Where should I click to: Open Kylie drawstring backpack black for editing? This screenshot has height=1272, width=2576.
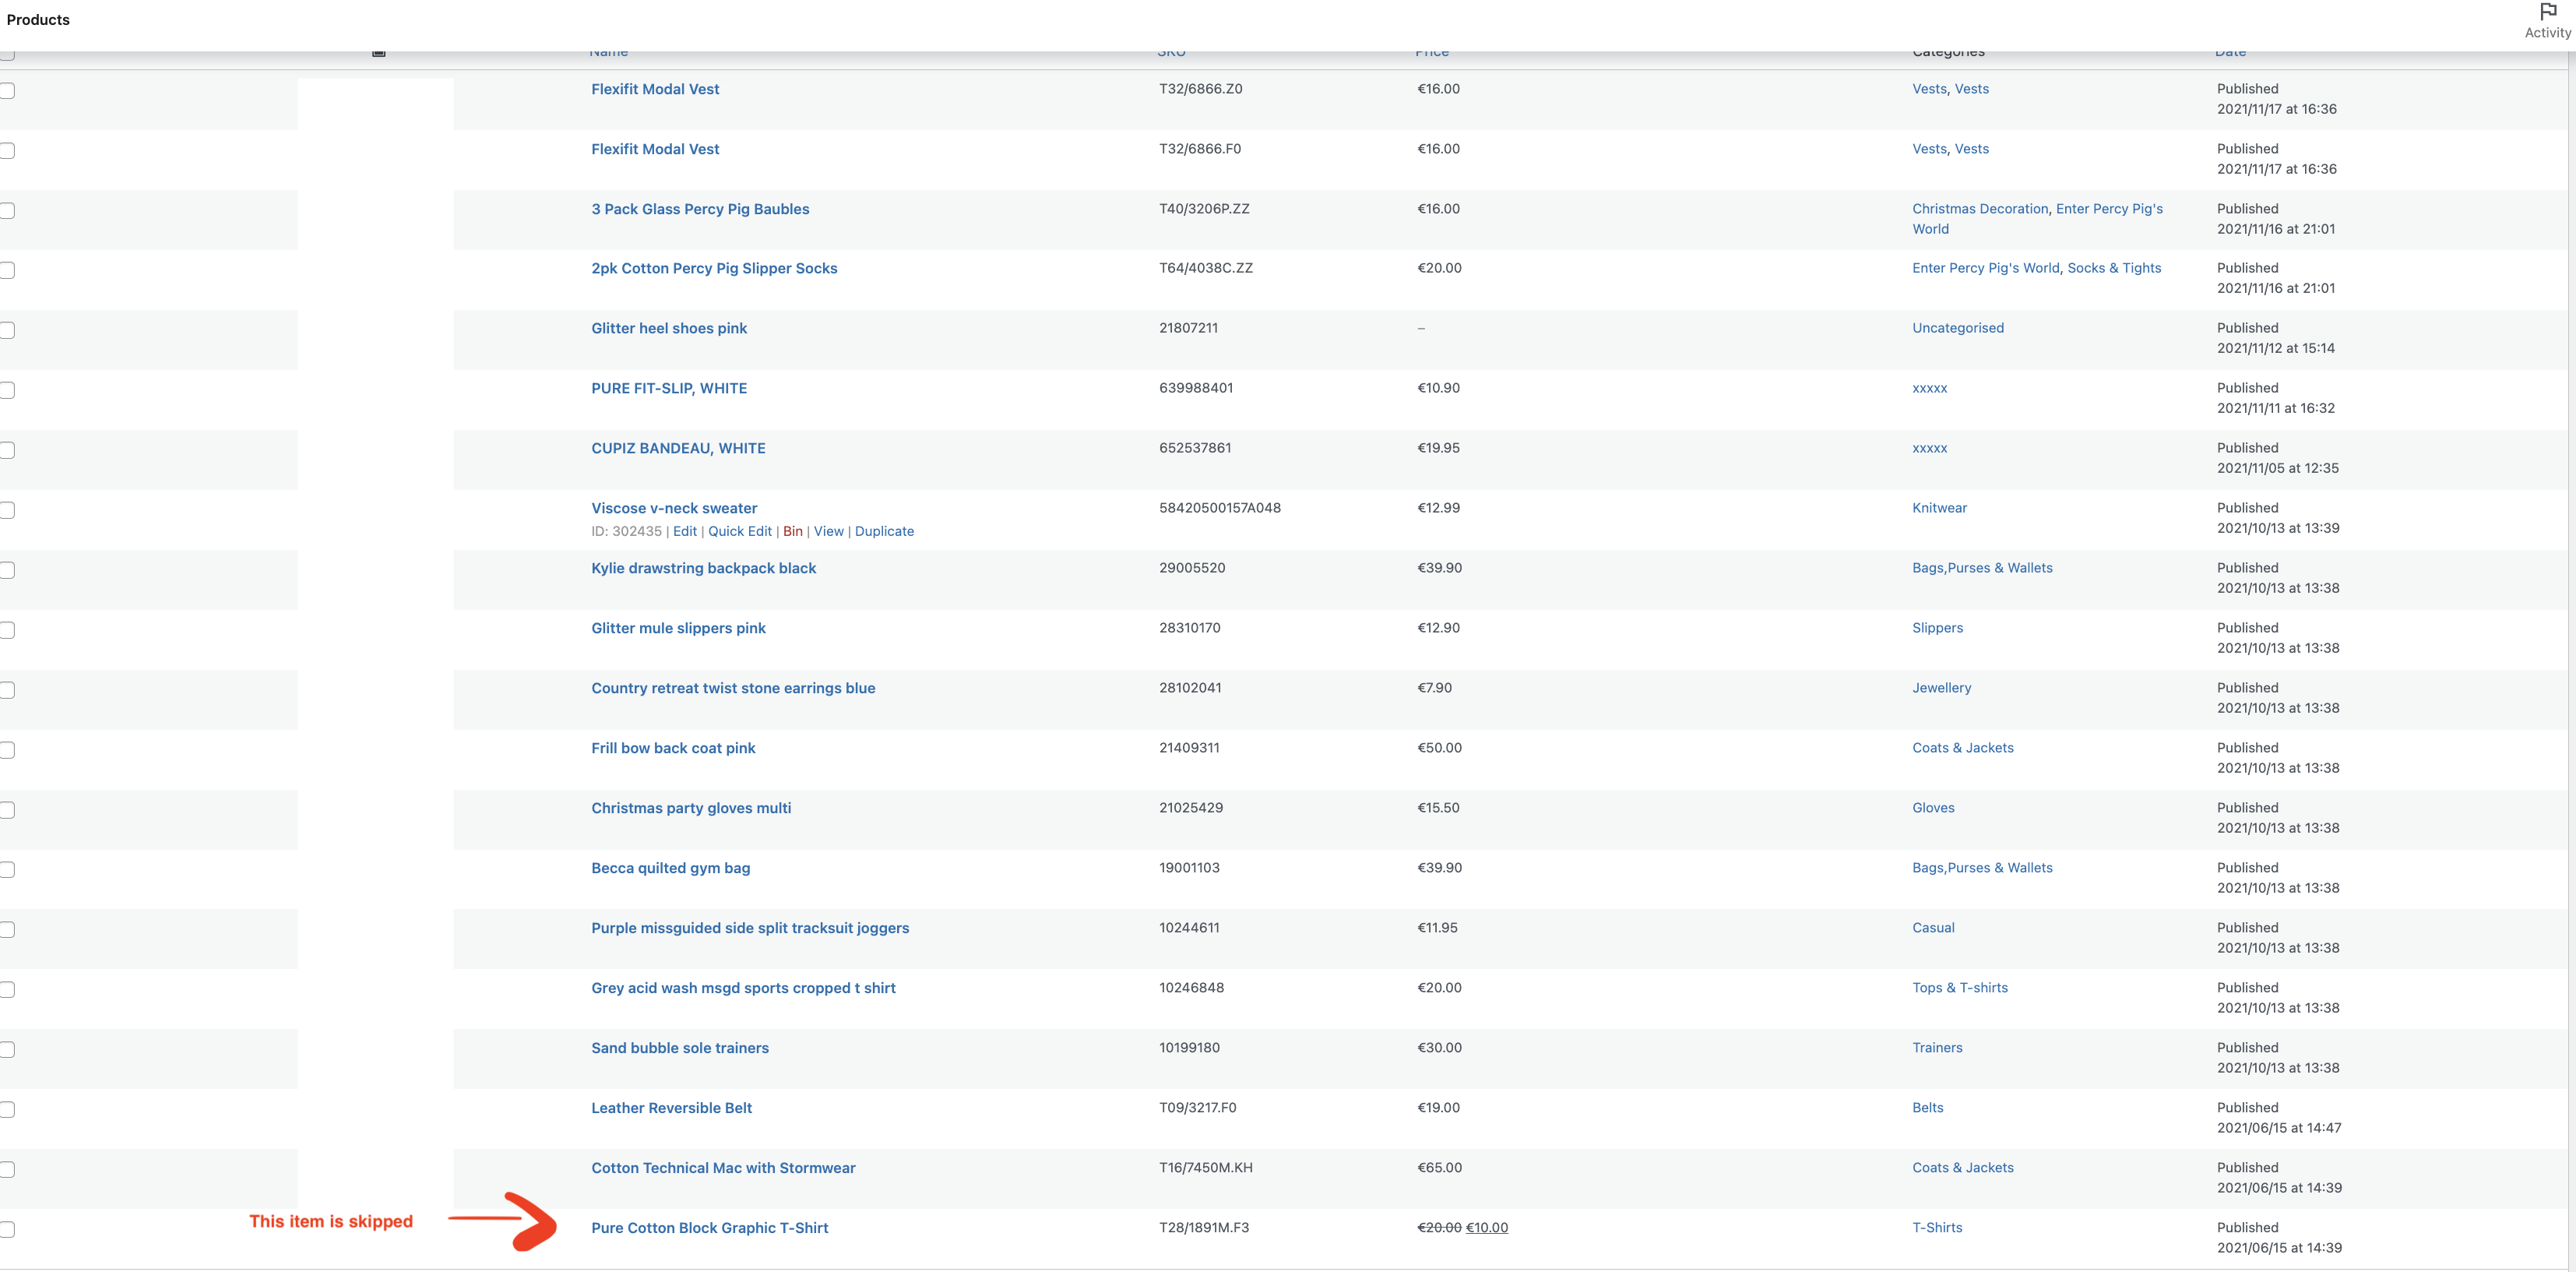703,568
